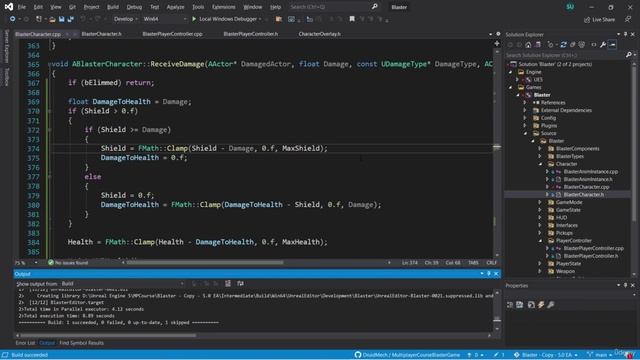Open the Debug menu
The image size is (640, 360).
point(134,7)
